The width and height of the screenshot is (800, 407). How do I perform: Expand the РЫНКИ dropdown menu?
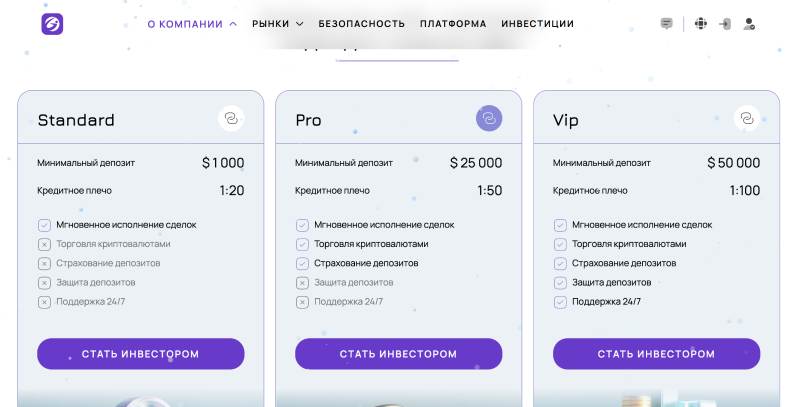277,24
